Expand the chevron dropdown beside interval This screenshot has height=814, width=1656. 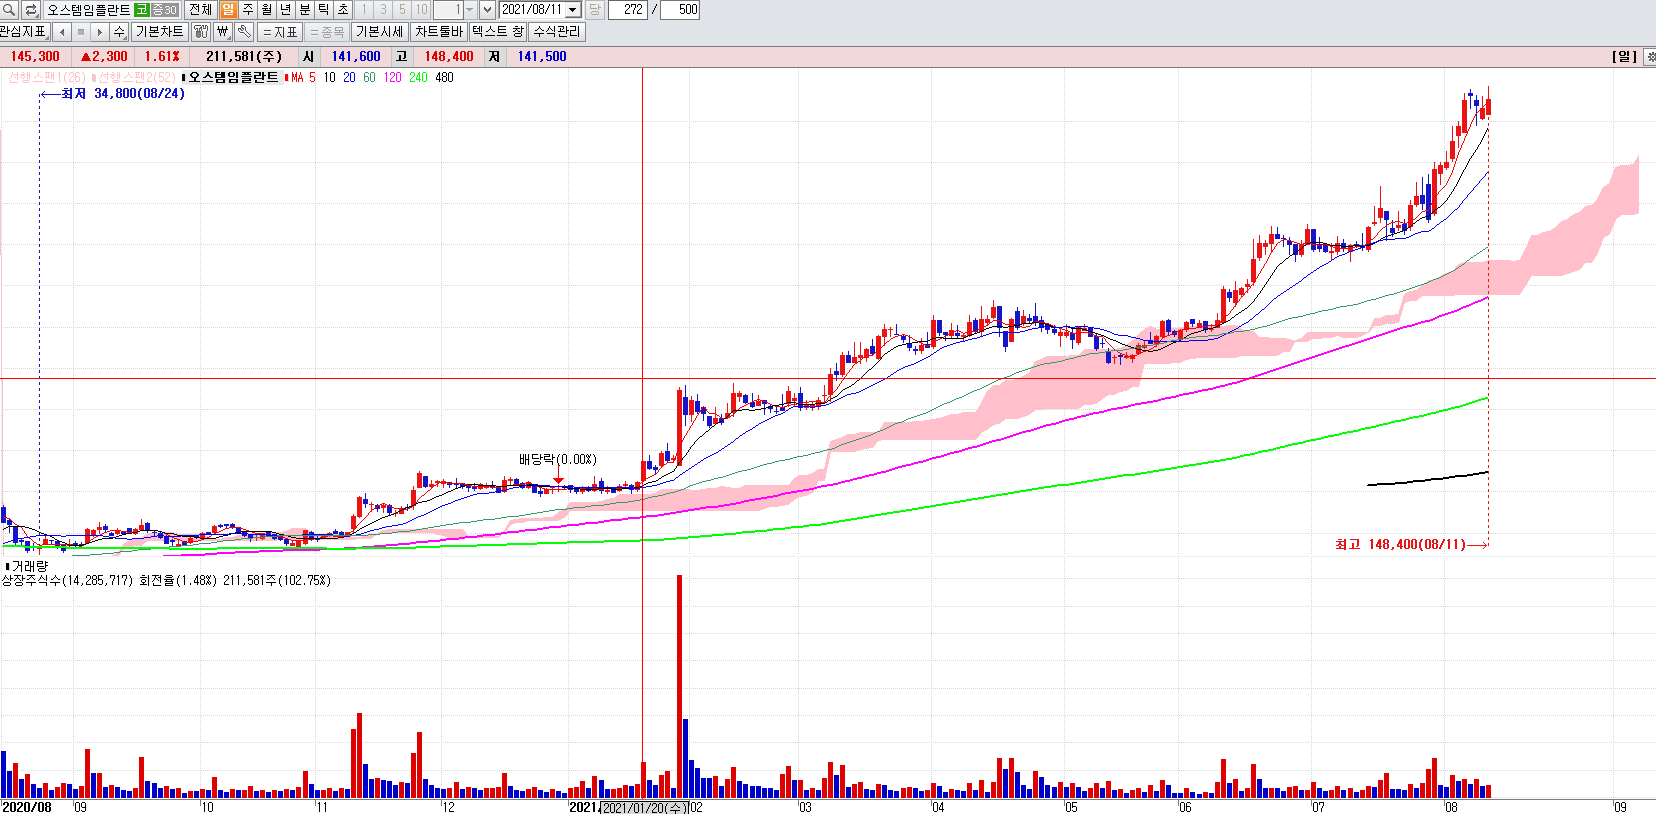point(487,10)
